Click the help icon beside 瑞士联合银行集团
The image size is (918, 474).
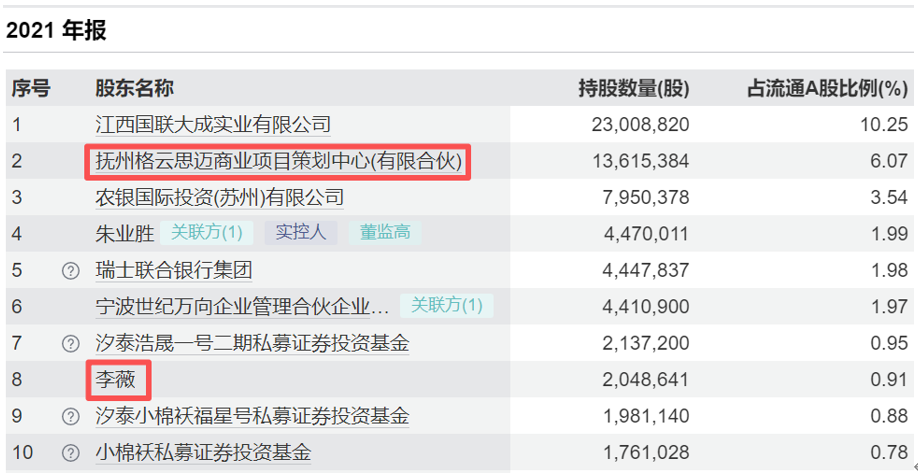click(70, 270)
